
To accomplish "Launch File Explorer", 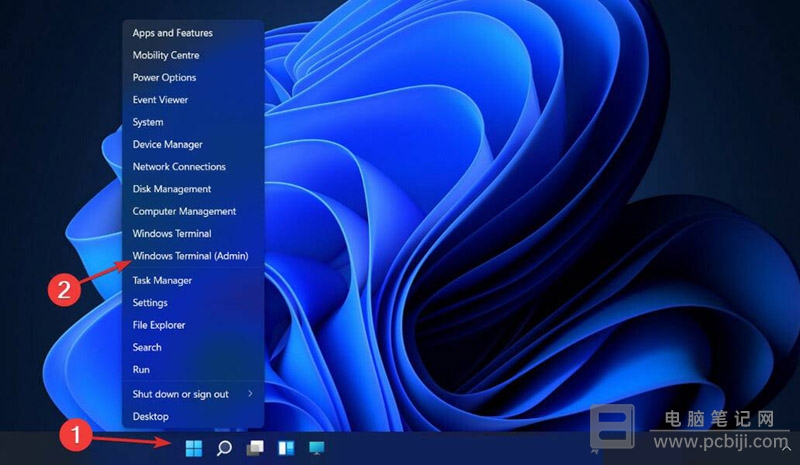I will click(x=159, y=325).
